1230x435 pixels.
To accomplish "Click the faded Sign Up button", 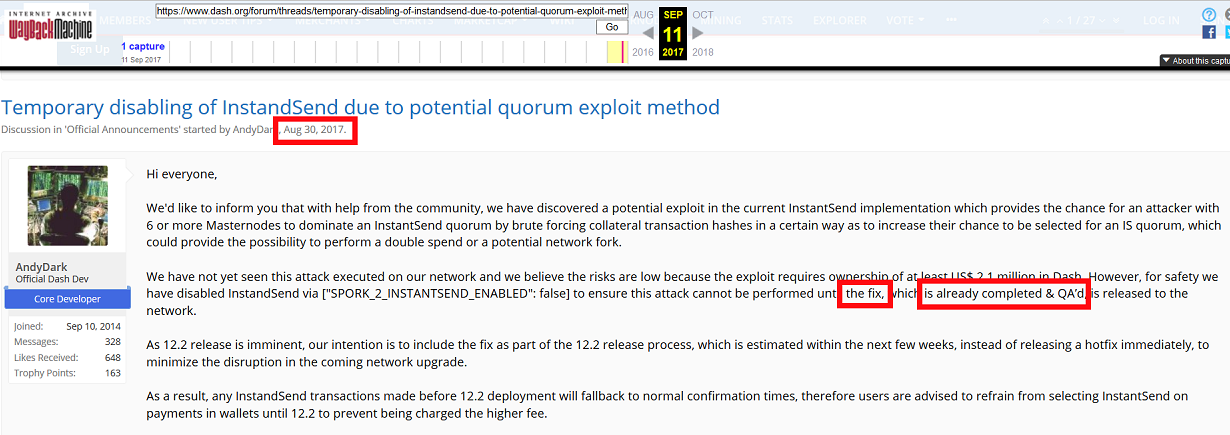I will pos(90,49).
